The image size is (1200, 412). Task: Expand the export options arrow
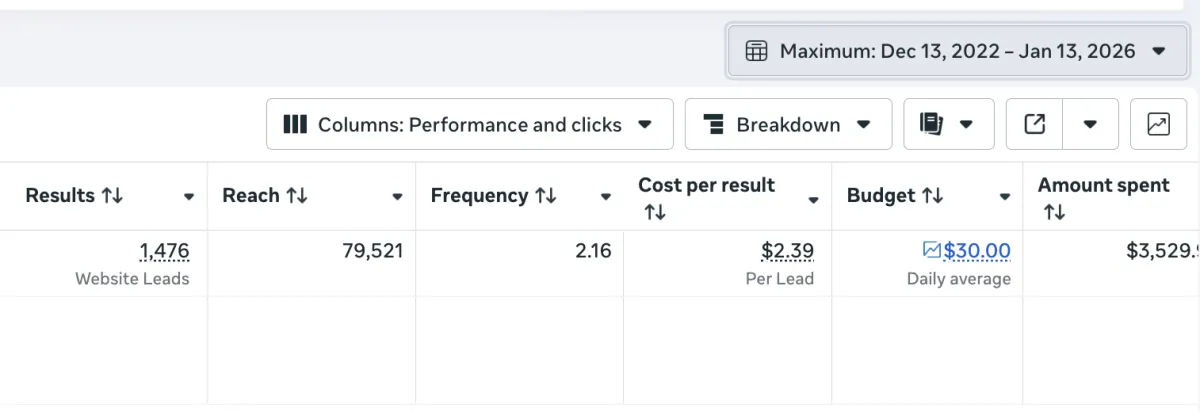click(x=1090, y=125)
